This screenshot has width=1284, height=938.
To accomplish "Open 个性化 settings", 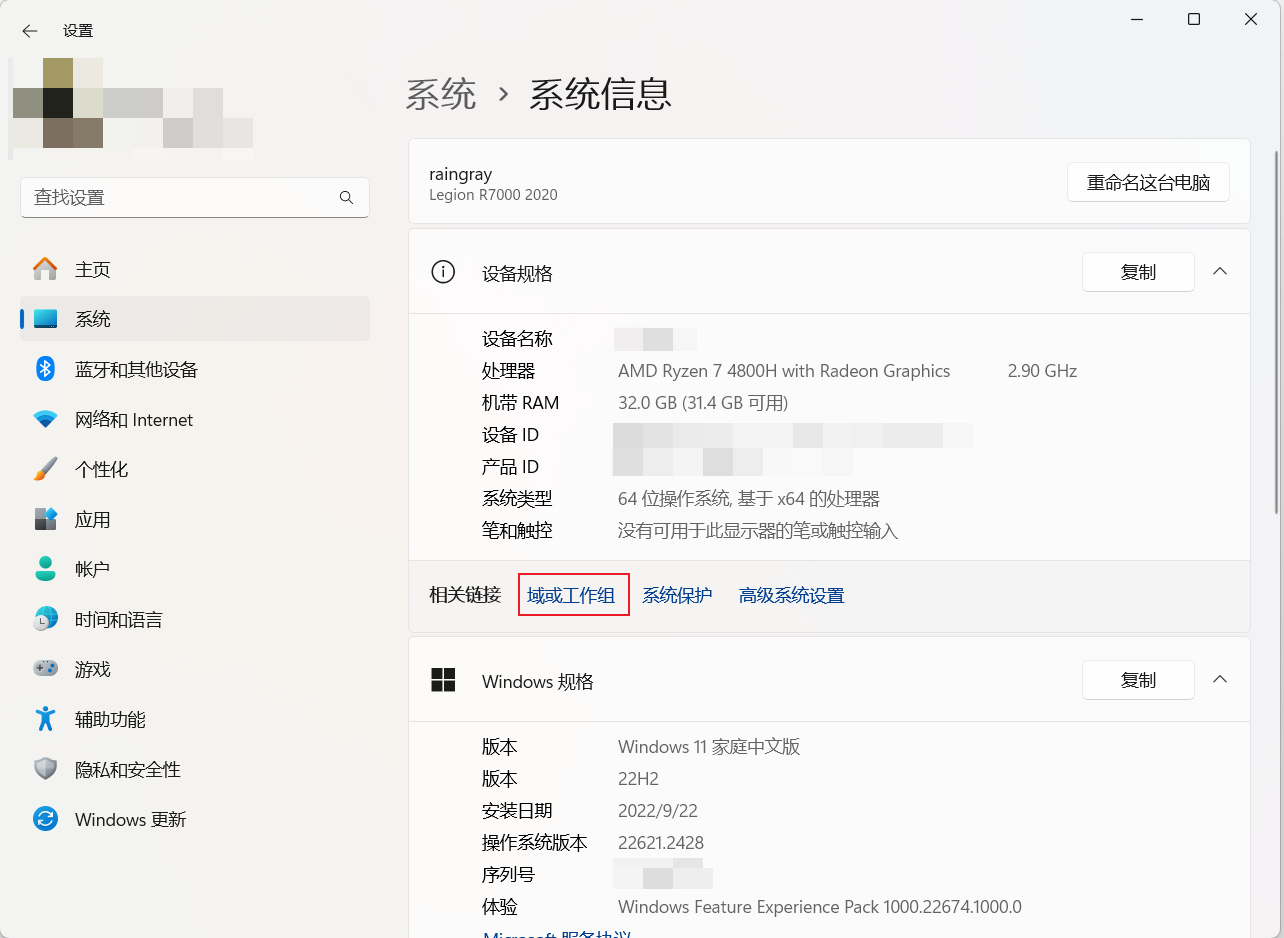I will point(195,469).
